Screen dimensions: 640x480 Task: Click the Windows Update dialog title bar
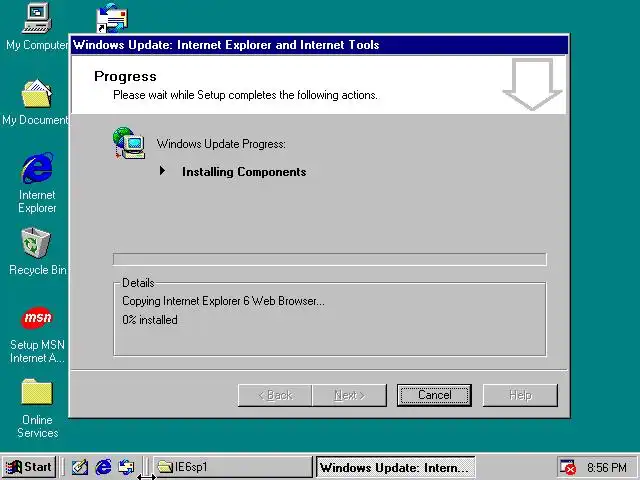[x=319, y=45]
